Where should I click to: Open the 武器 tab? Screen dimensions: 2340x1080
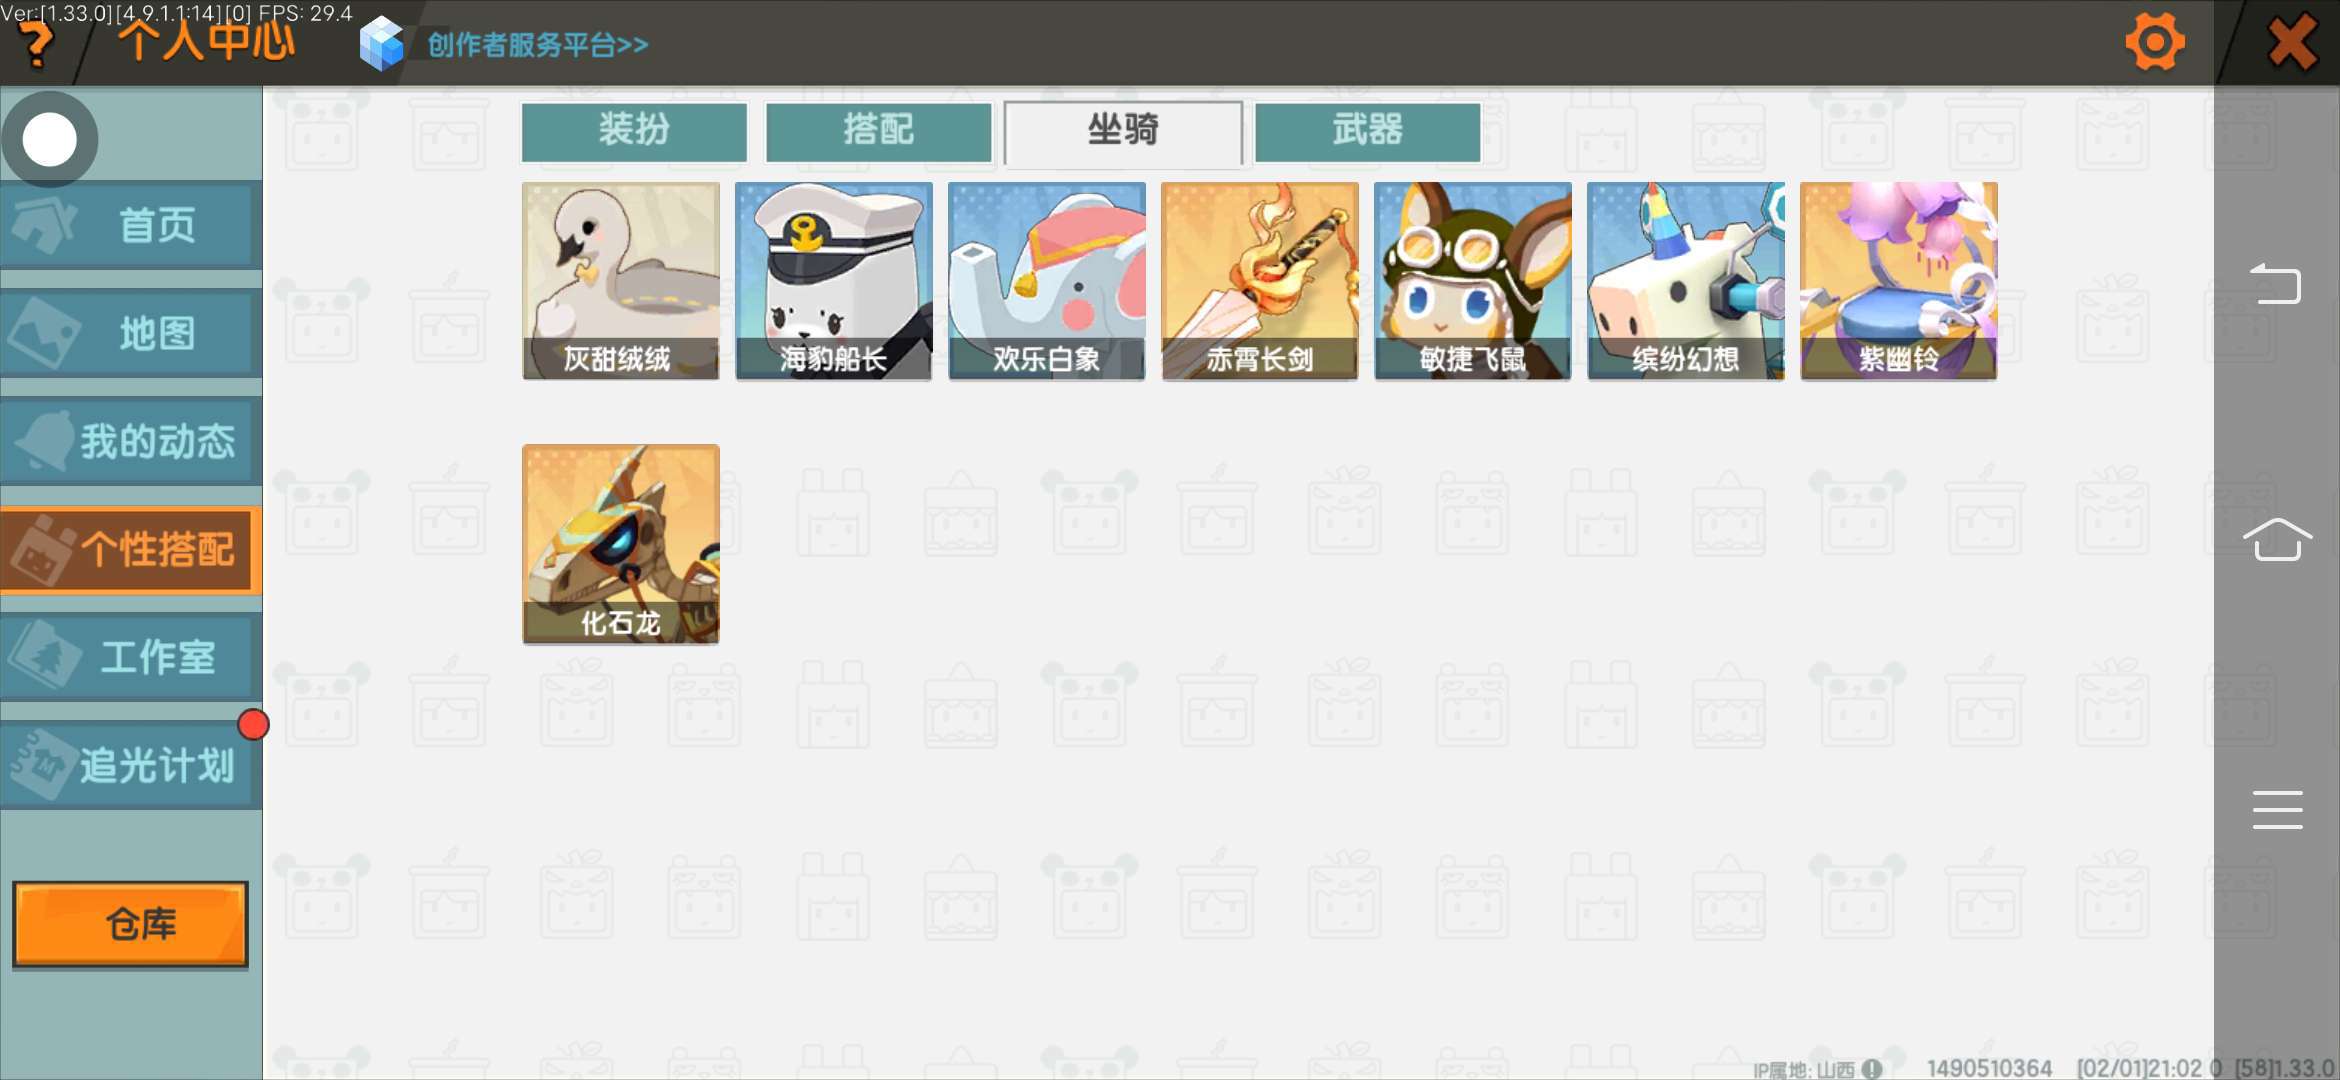point(1367,131)
